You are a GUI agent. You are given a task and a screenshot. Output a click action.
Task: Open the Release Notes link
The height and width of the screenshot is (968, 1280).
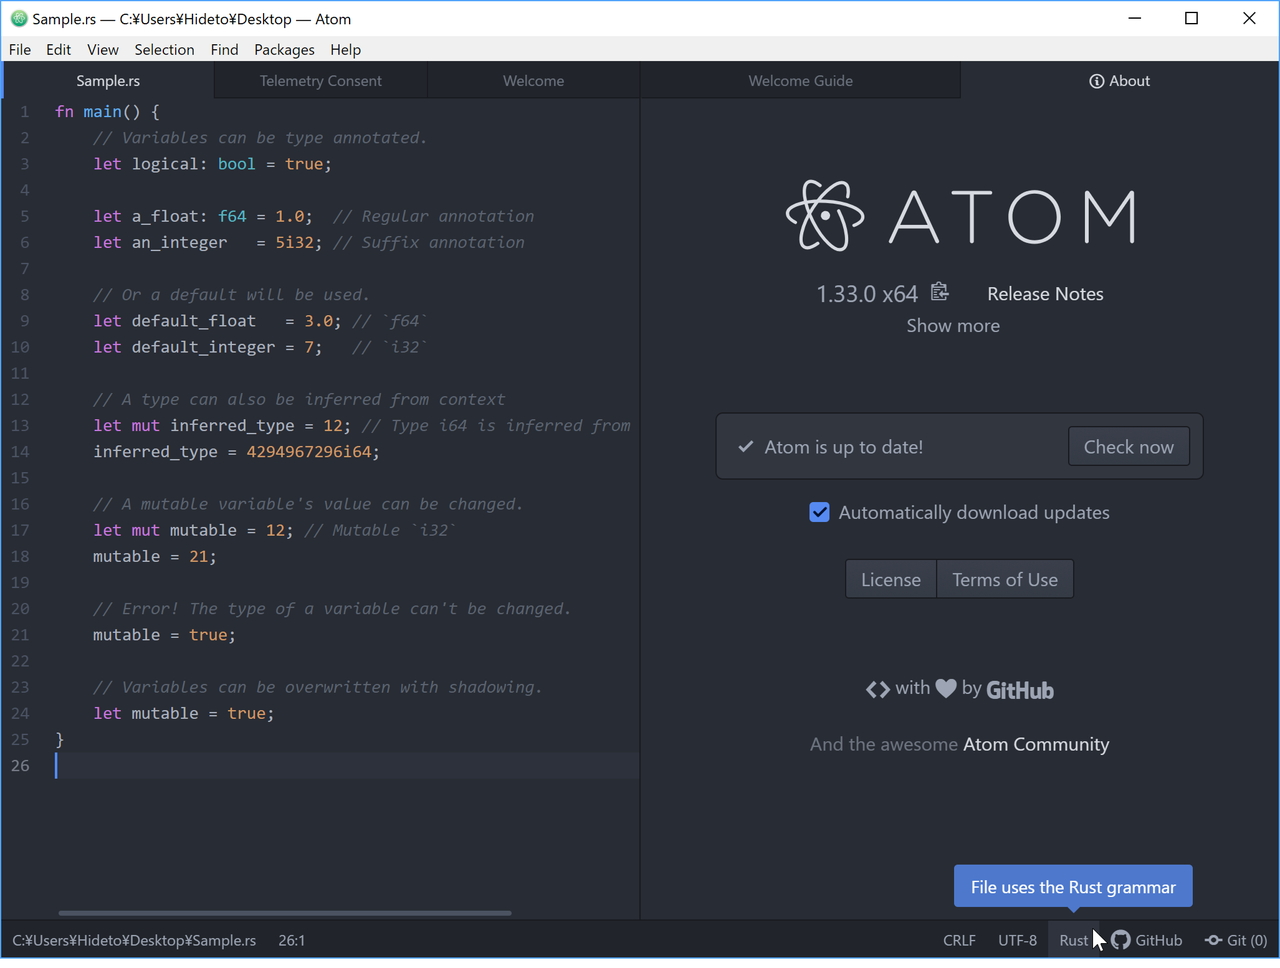pos(1045,293)
